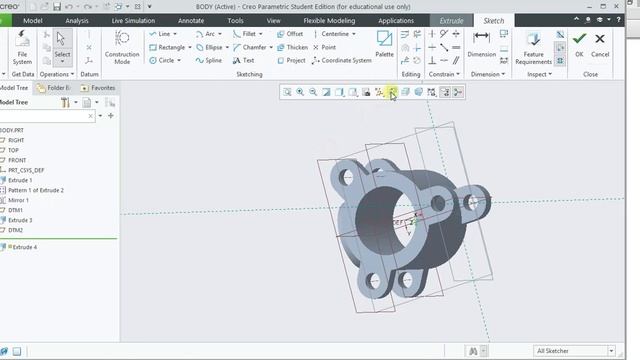Select the Chamfer tool

click(x=250, y=47)
